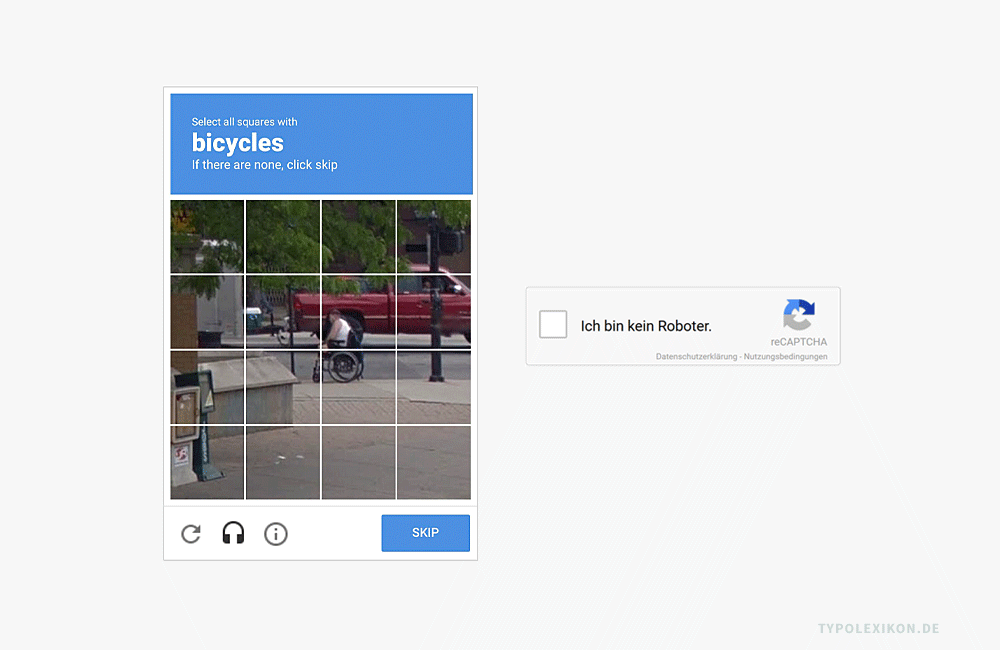Viewport: 1000px width, 650px height.
Task: Click the refresh challenge icon
Action: click(191, 533)
